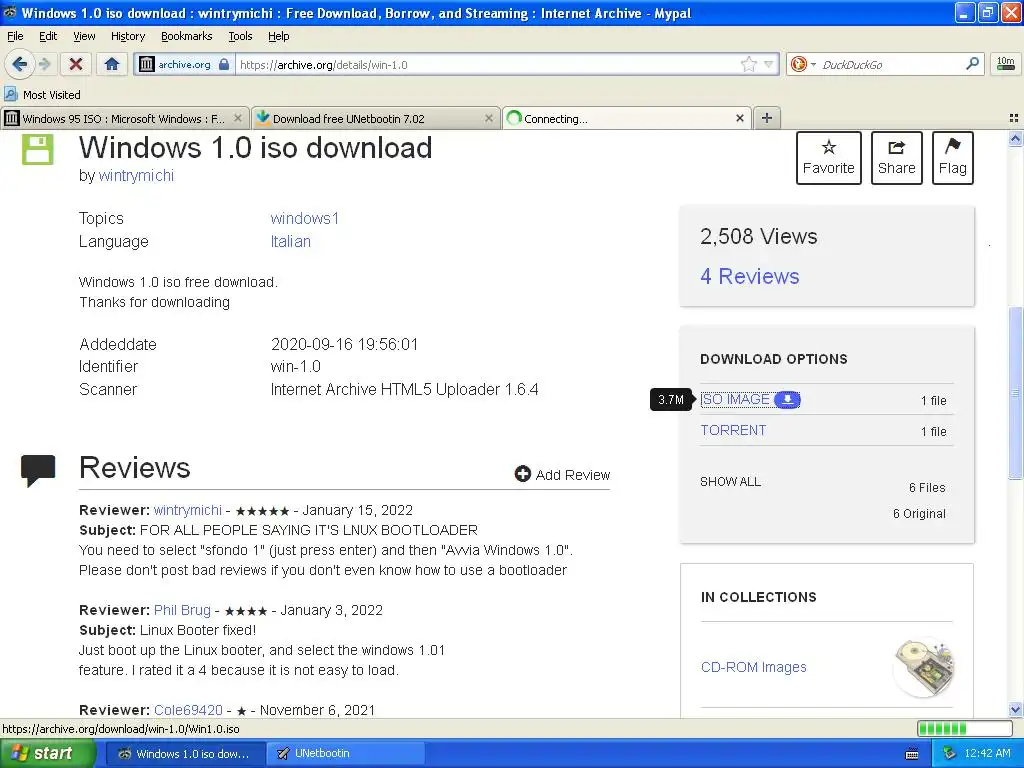Screen dimensions: 1024x768
Task: Open the Help menu
Action: point(278,36)
